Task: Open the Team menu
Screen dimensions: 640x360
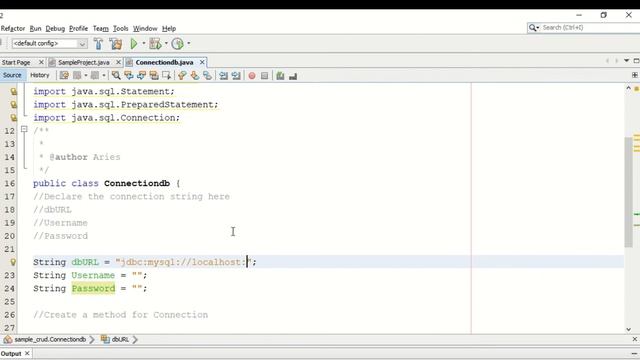Action: [x=101, y=29]
